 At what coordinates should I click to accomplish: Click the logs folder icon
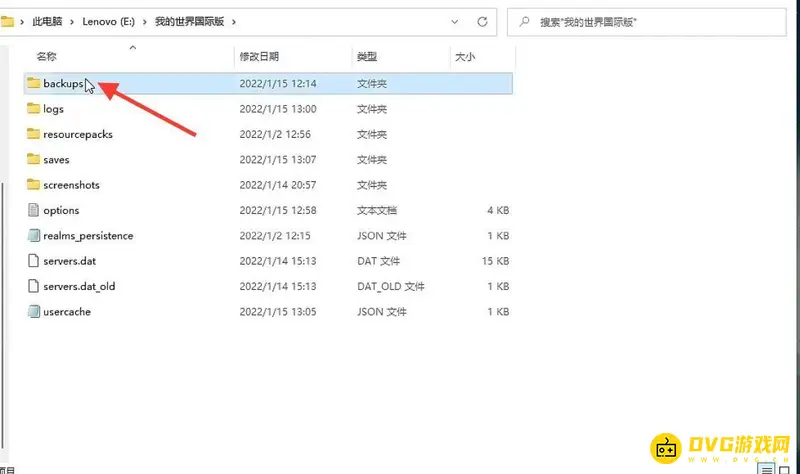tap(33, 109)
